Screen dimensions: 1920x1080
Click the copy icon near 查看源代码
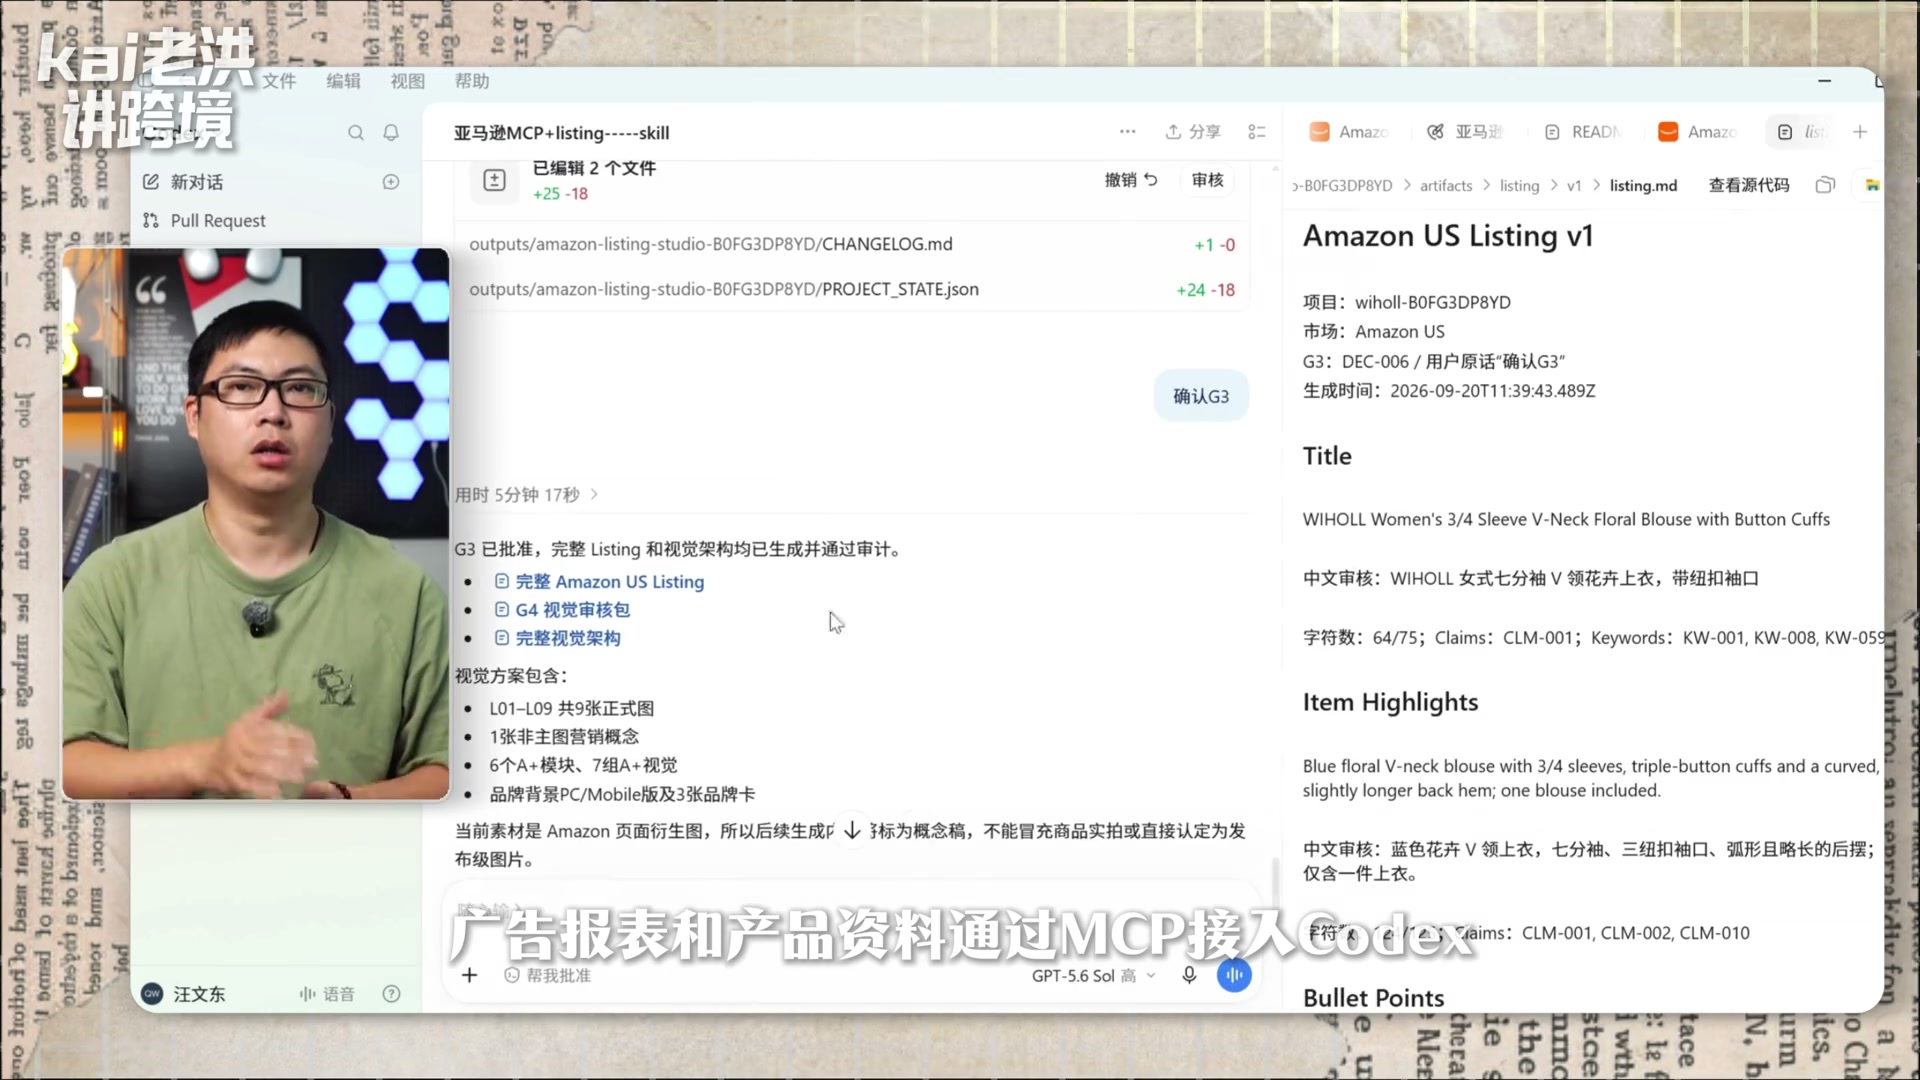pyautogui.click(x=1825, y=186)
